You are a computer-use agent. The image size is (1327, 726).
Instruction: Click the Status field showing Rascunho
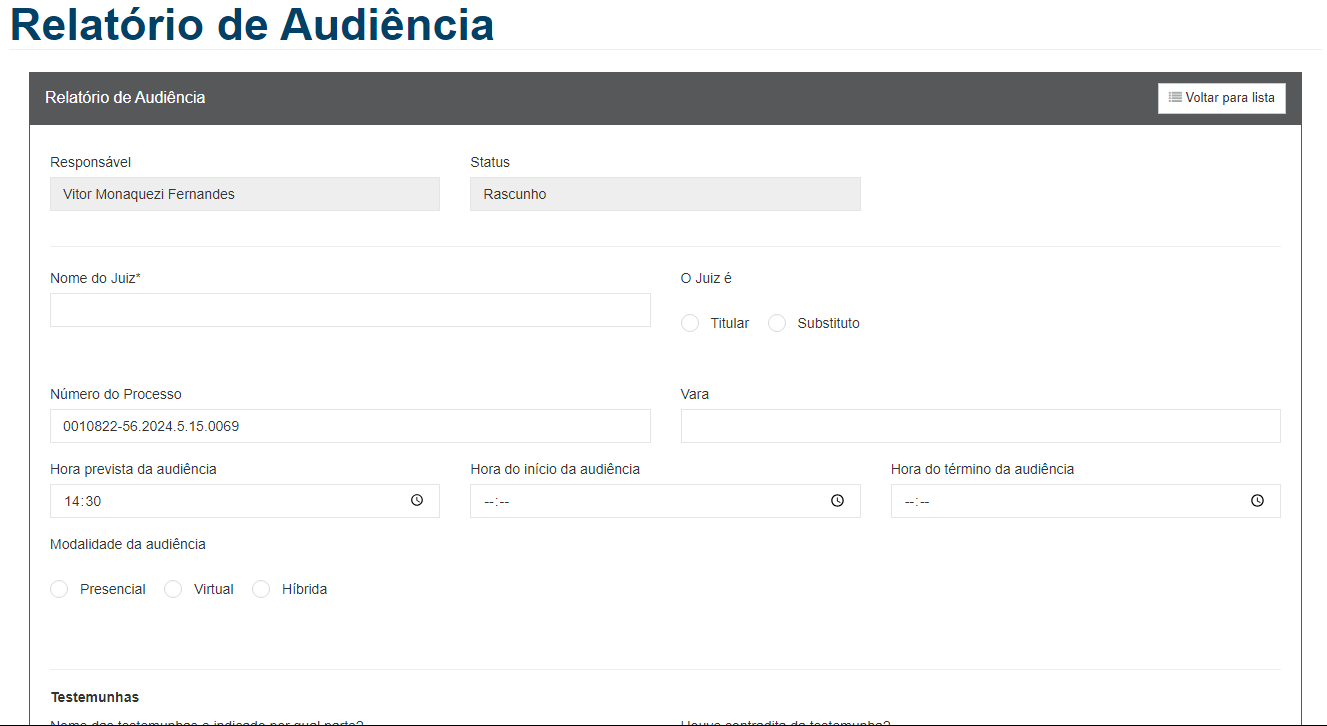point(664,194)
